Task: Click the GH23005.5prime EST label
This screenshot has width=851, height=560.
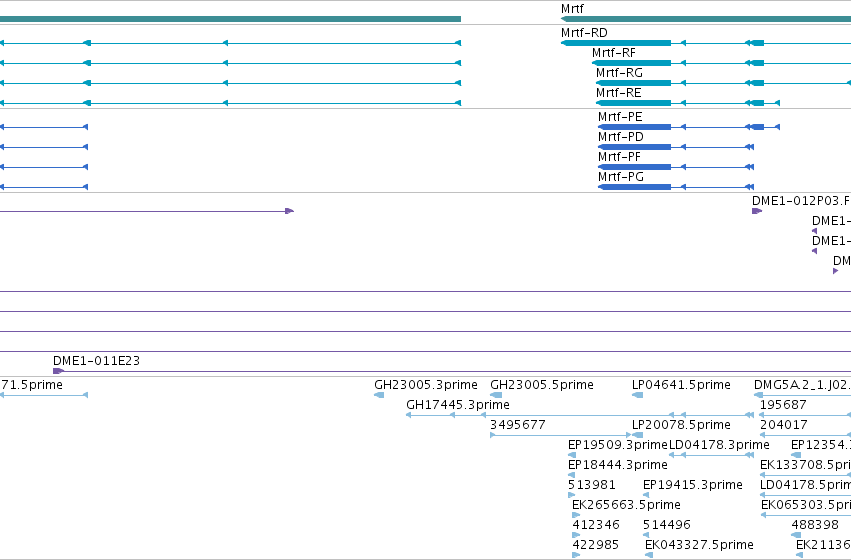Action: [542, 385]
